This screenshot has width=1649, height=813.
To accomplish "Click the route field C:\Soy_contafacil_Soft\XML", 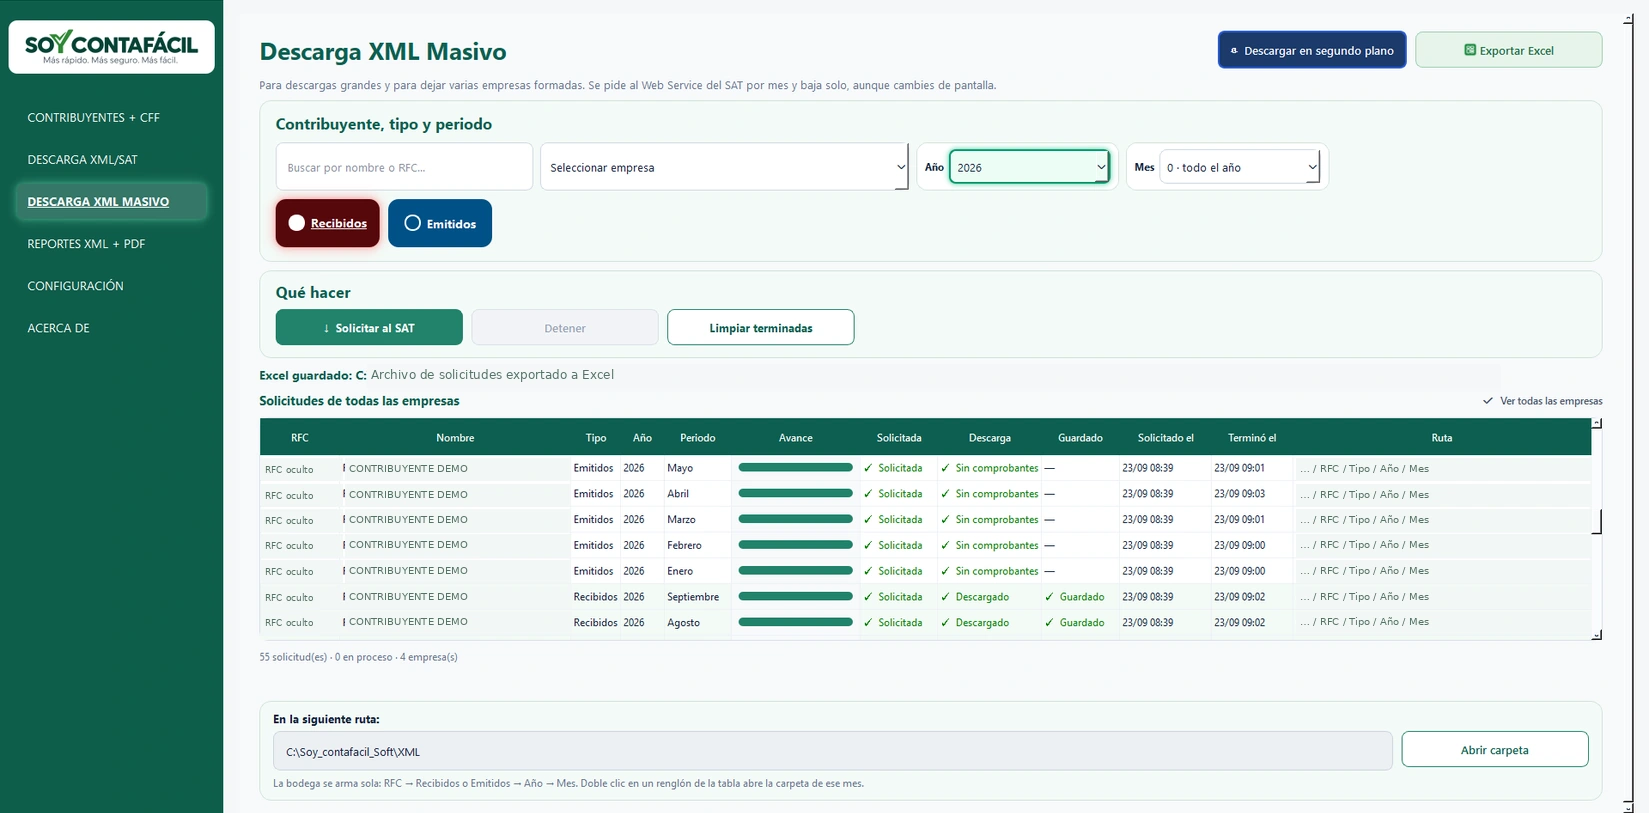I will pos(832,751).
